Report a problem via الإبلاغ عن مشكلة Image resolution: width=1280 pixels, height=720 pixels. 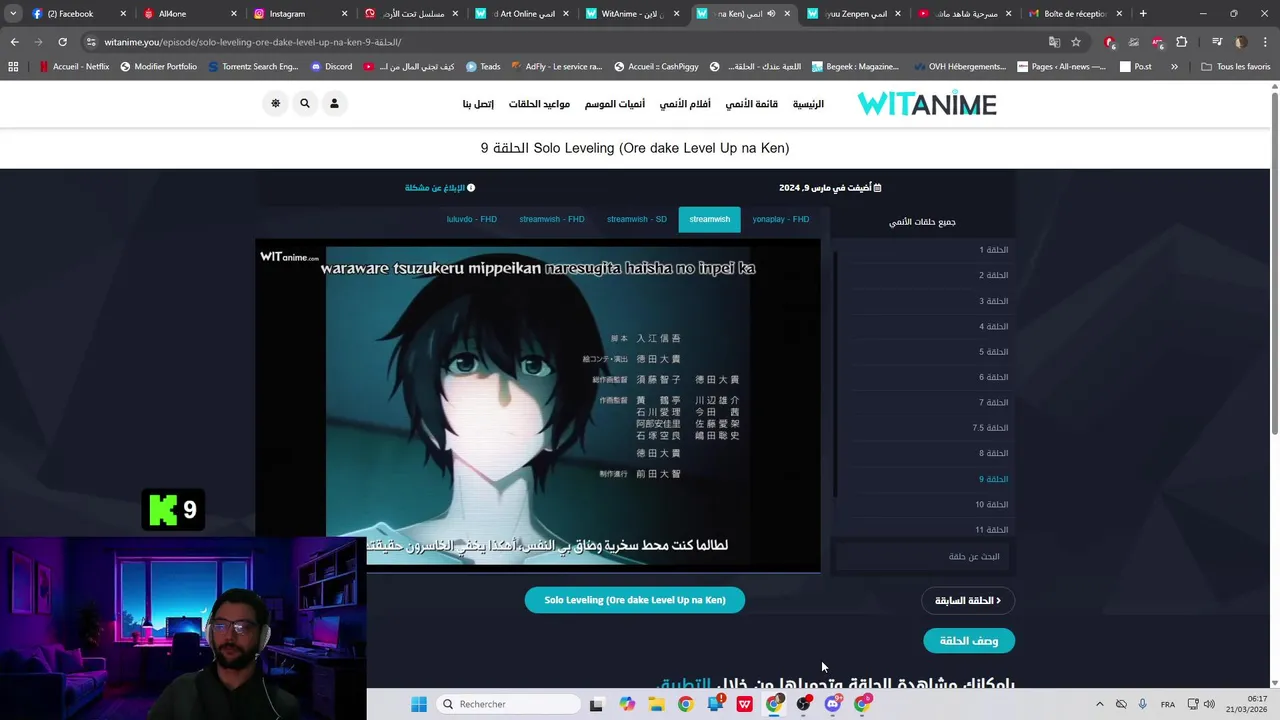point(440,188)
